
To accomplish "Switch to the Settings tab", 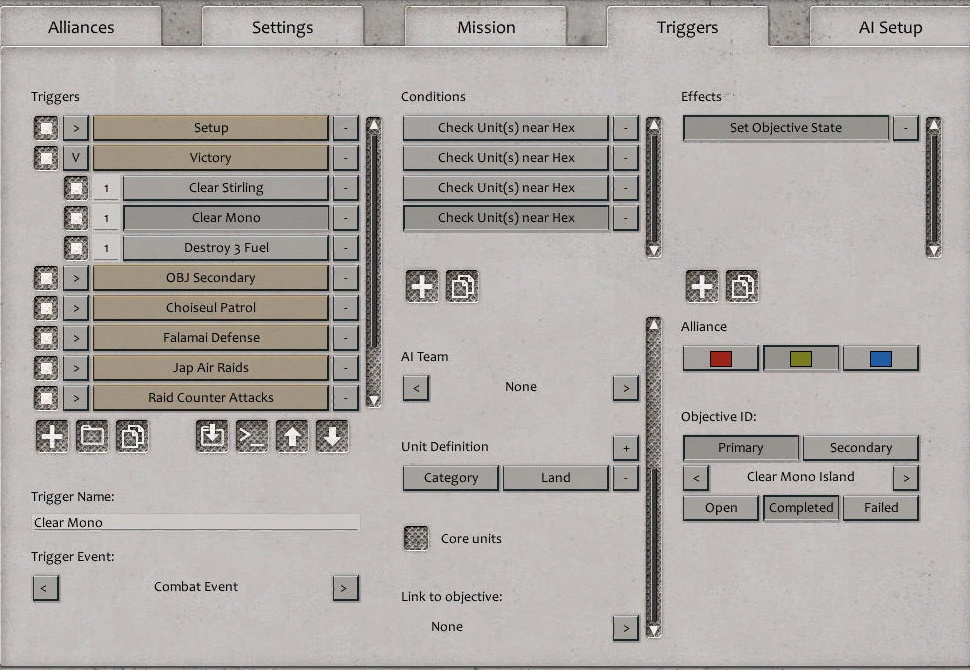I will 283,27.
